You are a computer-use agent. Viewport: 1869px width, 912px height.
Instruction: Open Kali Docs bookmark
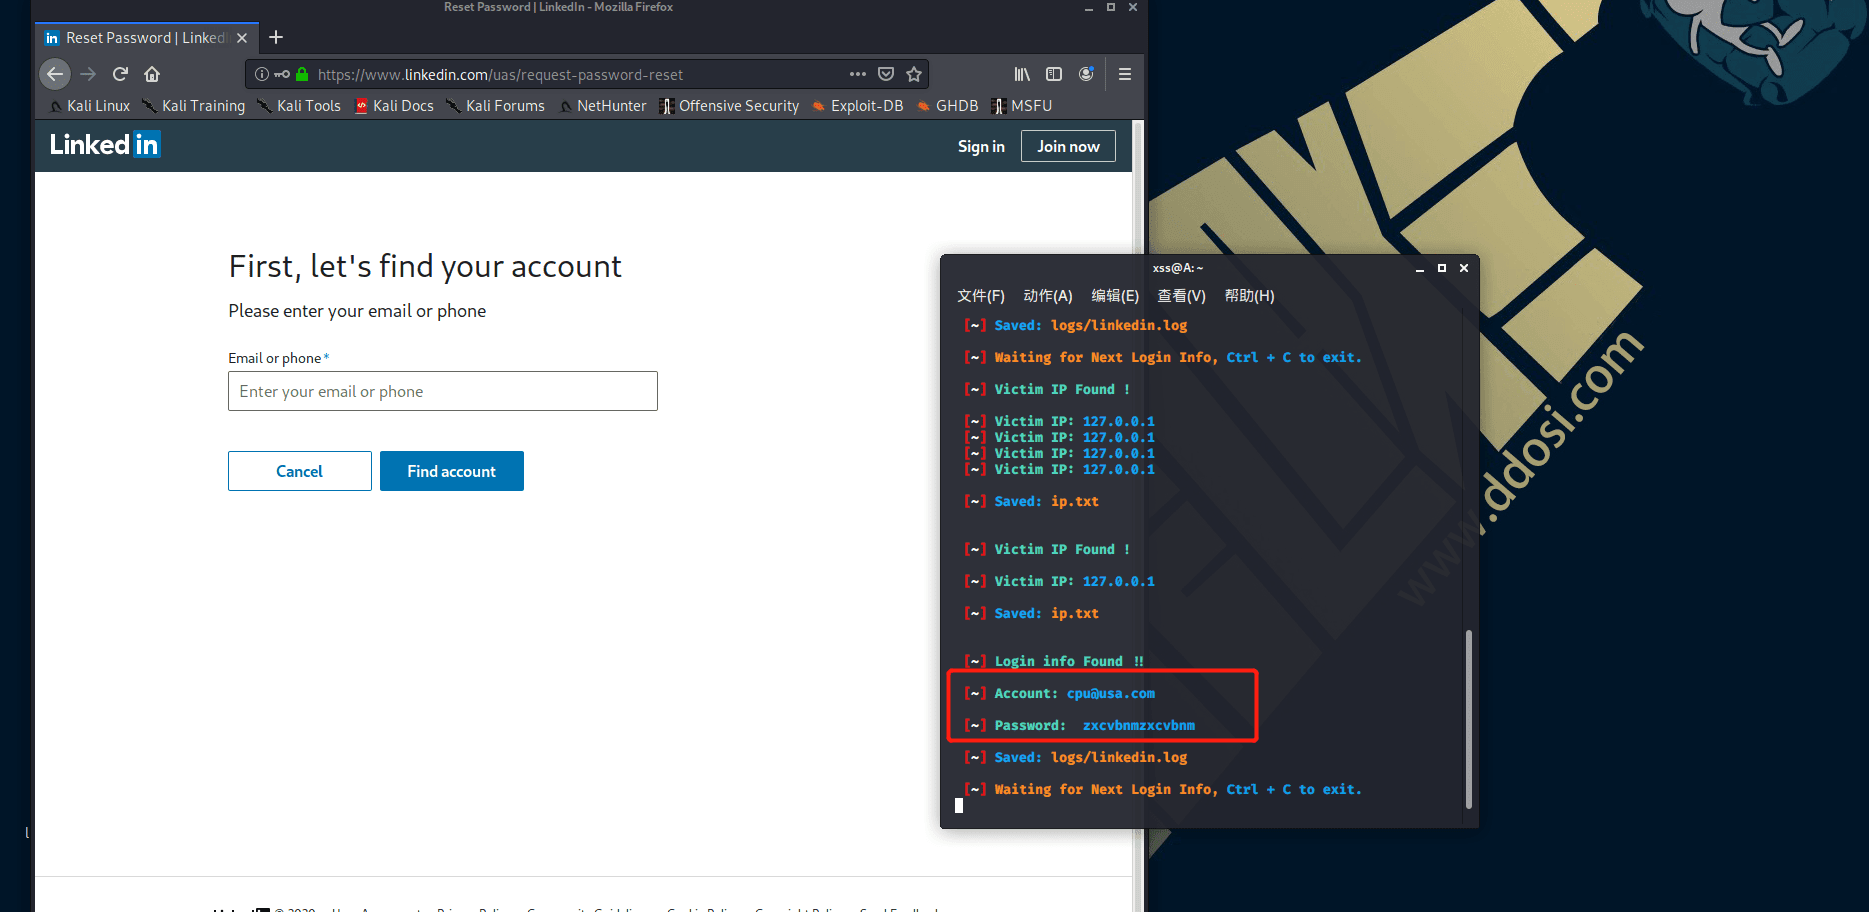pos(394,106)
